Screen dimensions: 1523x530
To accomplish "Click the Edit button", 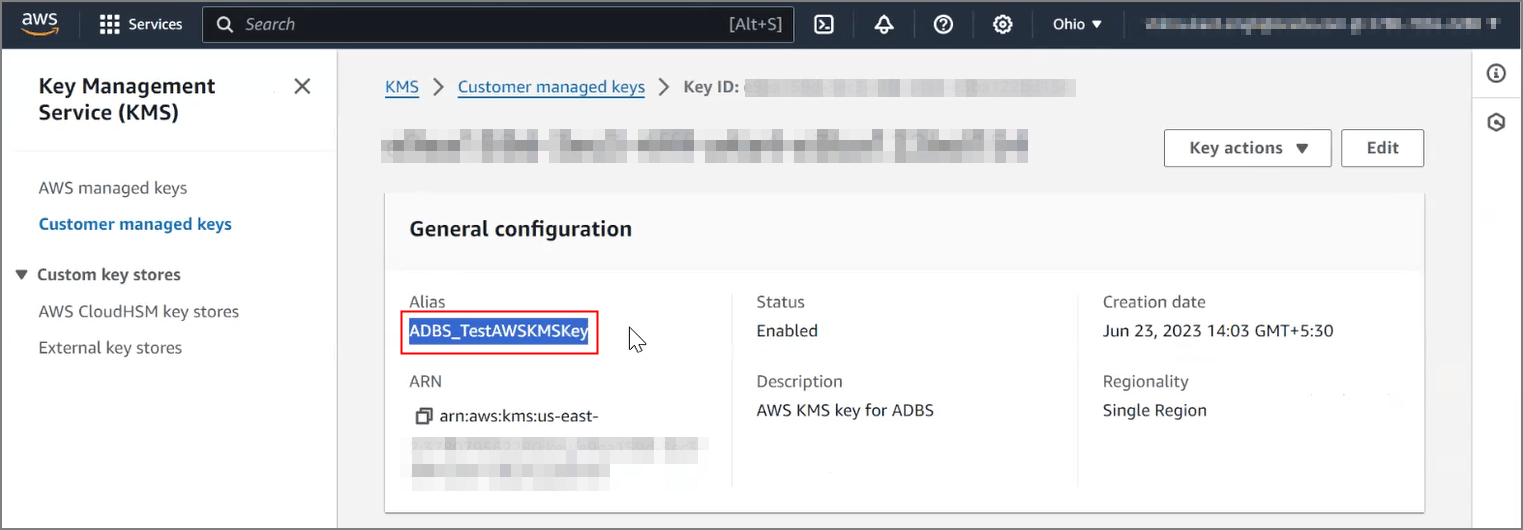I will point(1382,148).
